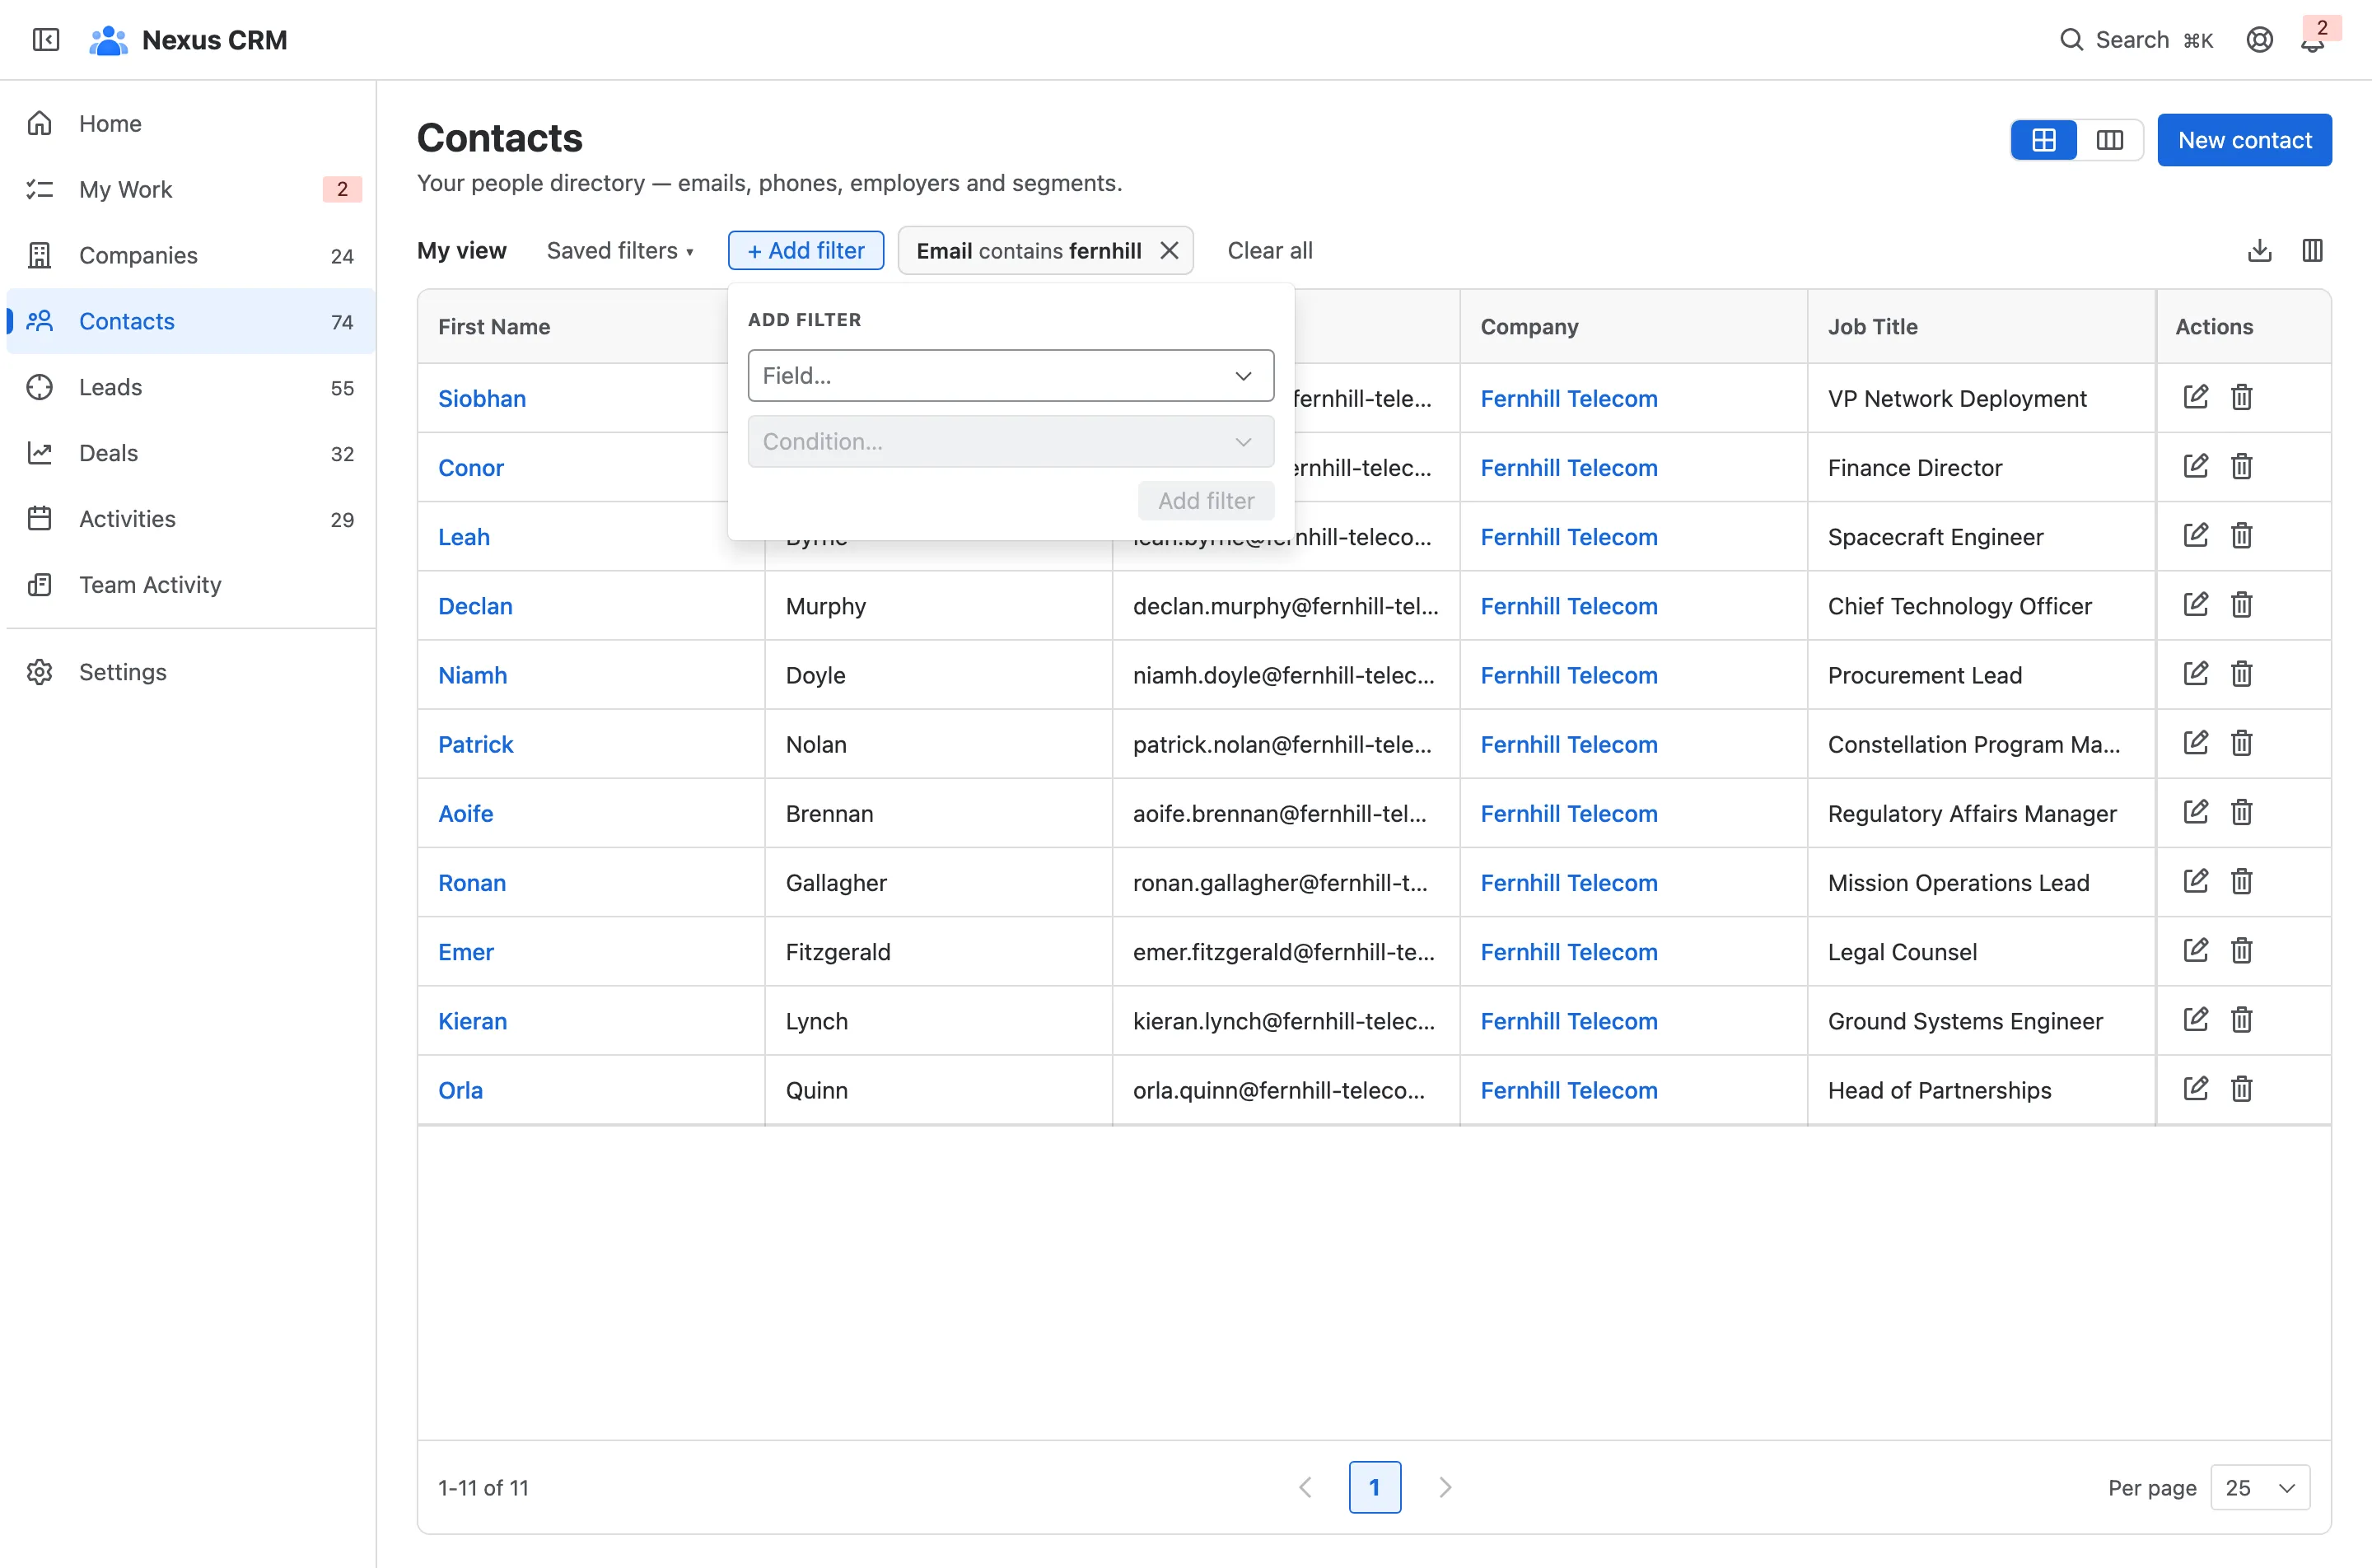The width and height of the screenshot is (2372, 1568).
Task: Select the My view tab
Action: click(x=461, y=250)
